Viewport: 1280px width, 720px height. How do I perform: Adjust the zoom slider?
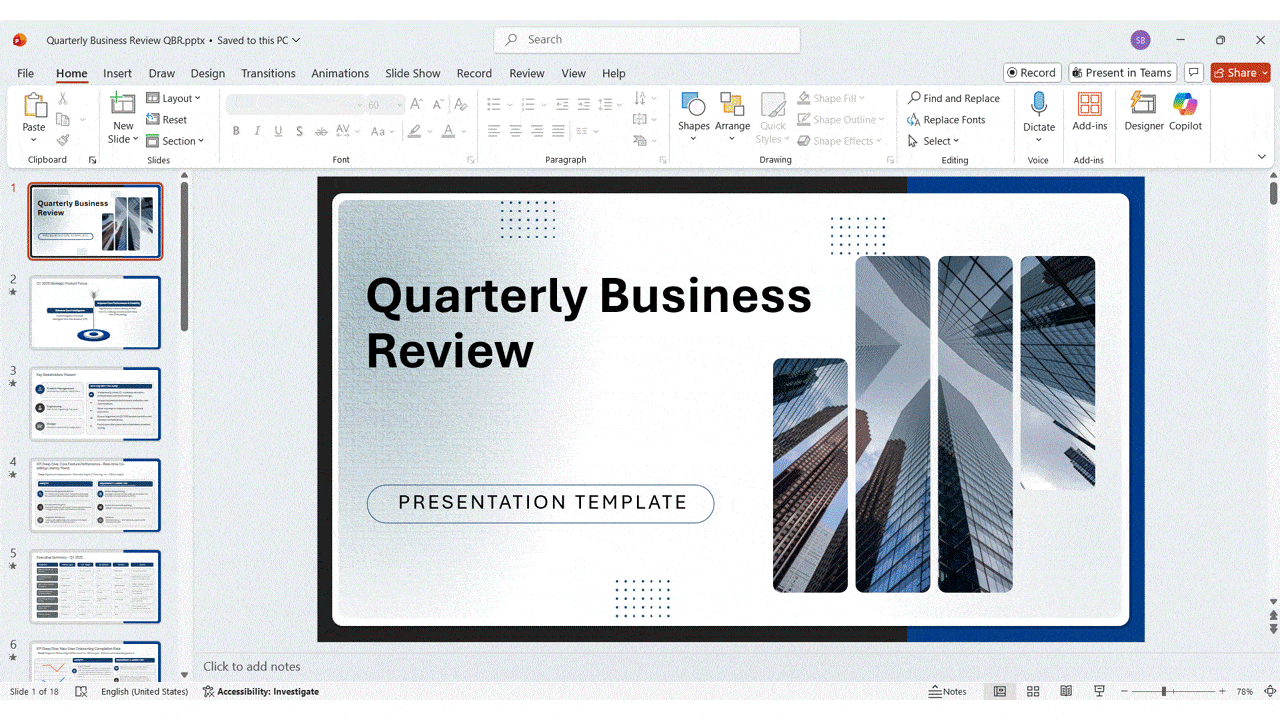pyautogui.click(x=1166, y=691)
